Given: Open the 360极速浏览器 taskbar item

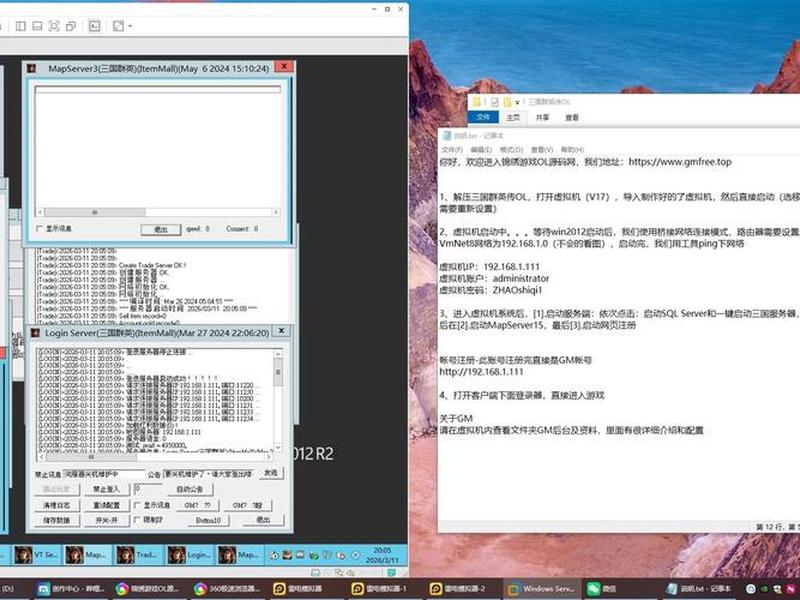Looking at the screenshot, I should pyautogui.click(x=227, y=589).
